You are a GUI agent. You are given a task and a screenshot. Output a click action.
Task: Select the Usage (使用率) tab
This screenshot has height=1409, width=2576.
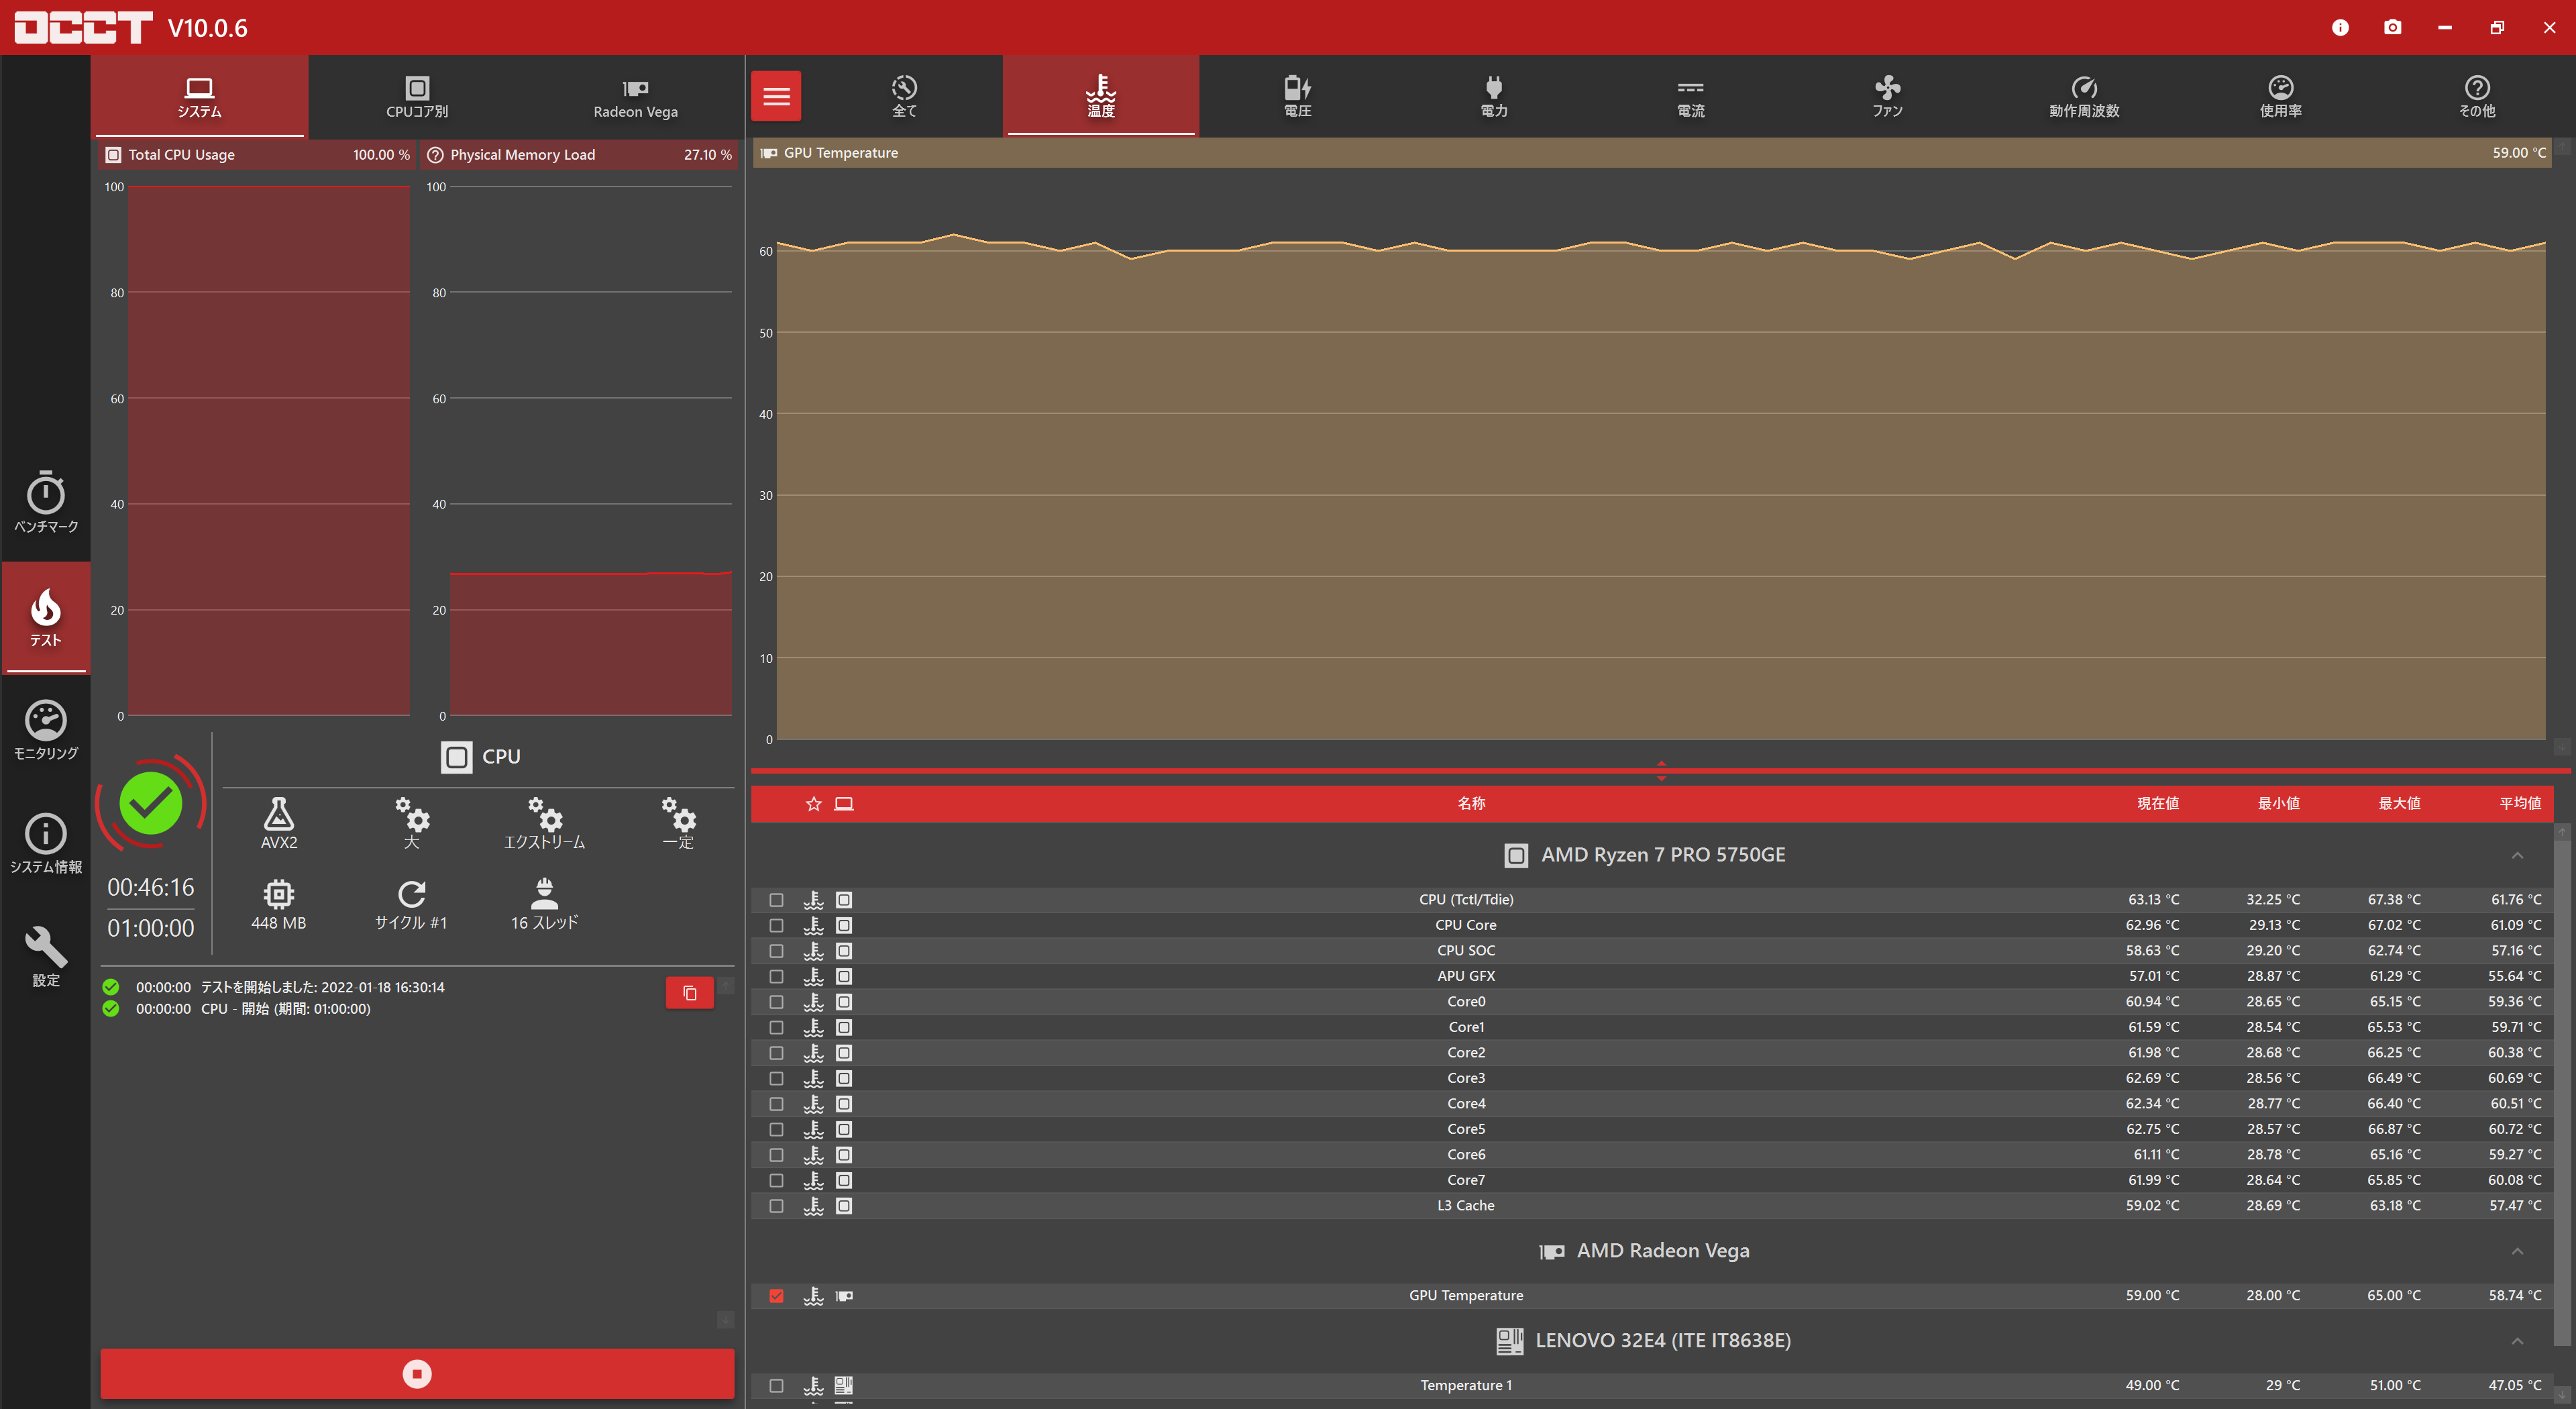[x=2280, y=96]
